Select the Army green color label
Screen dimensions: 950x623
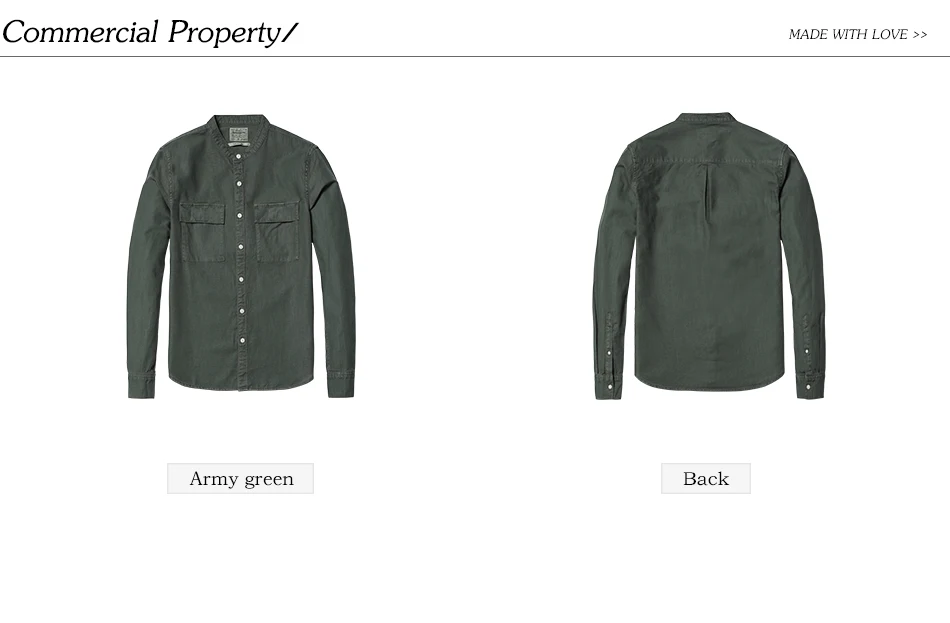click(241, 479)
